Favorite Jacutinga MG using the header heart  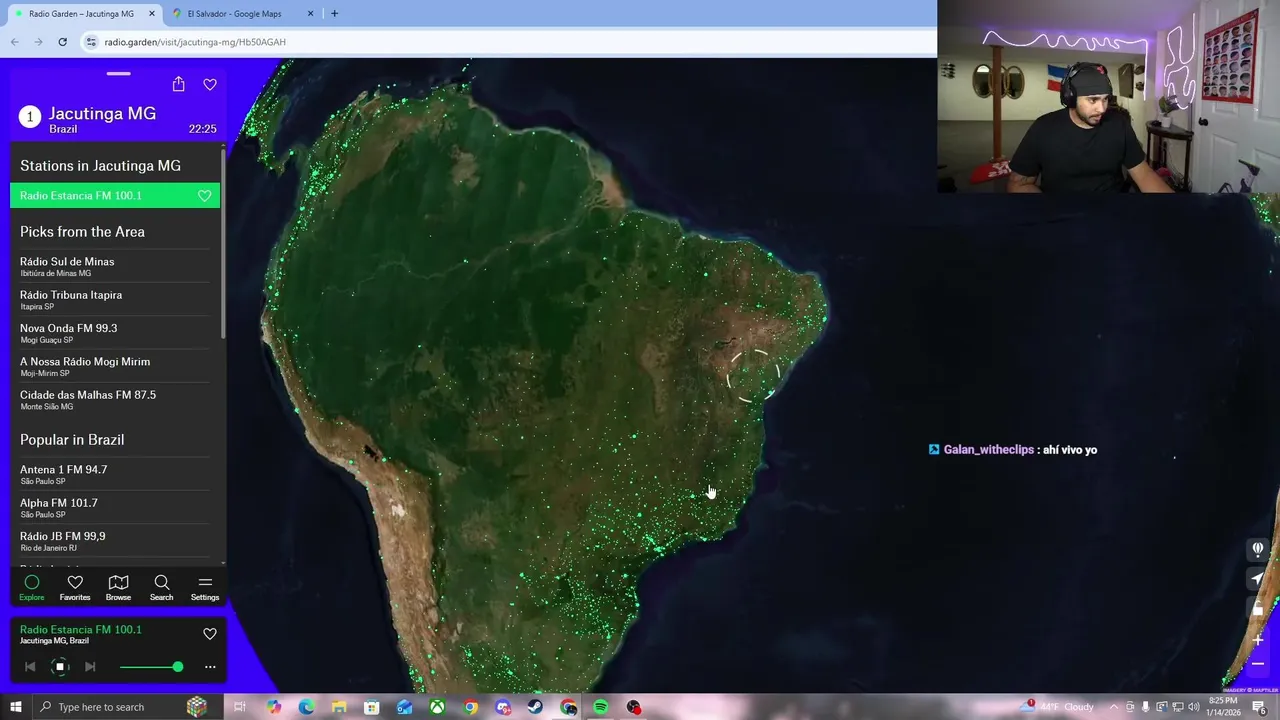(210, 85)
